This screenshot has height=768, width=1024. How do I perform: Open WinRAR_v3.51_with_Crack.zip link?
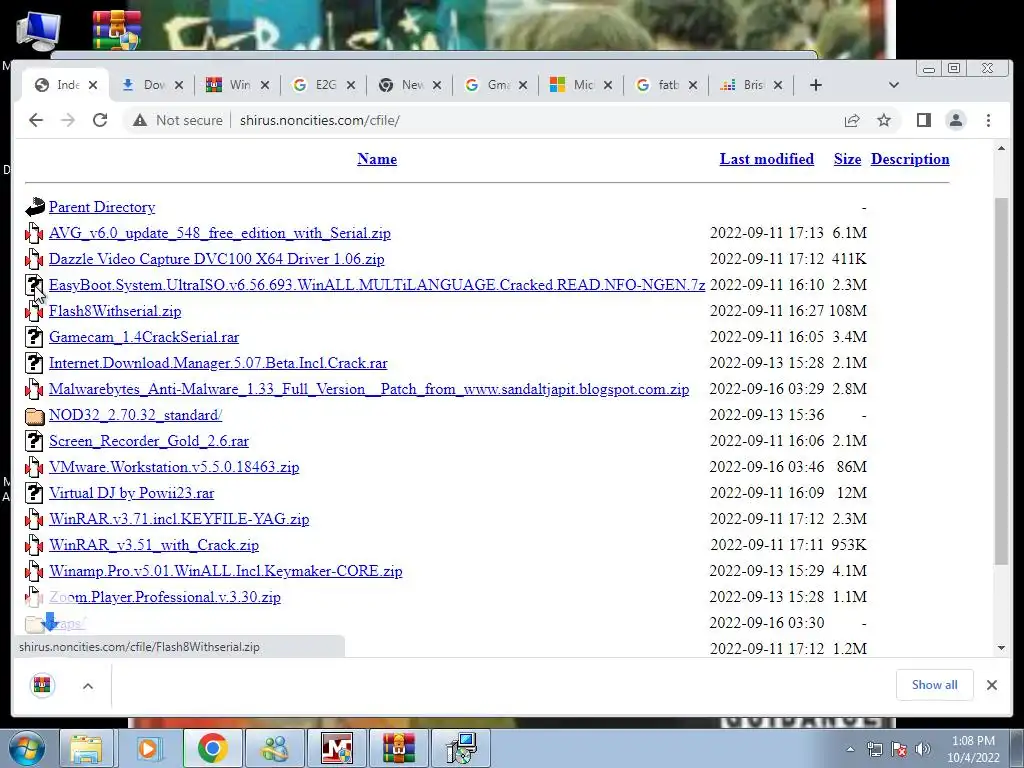[153, 545]
